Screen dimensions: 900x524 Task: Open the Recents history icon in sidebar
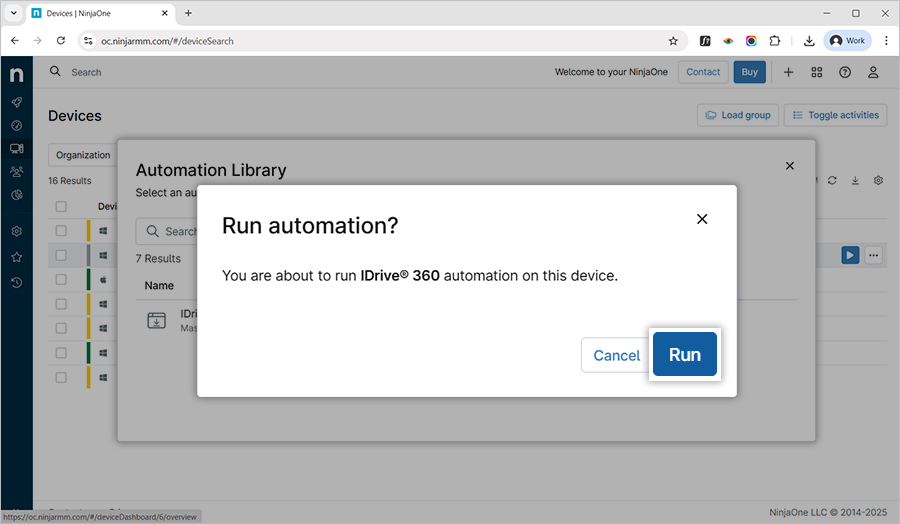(x=16, y=282)
